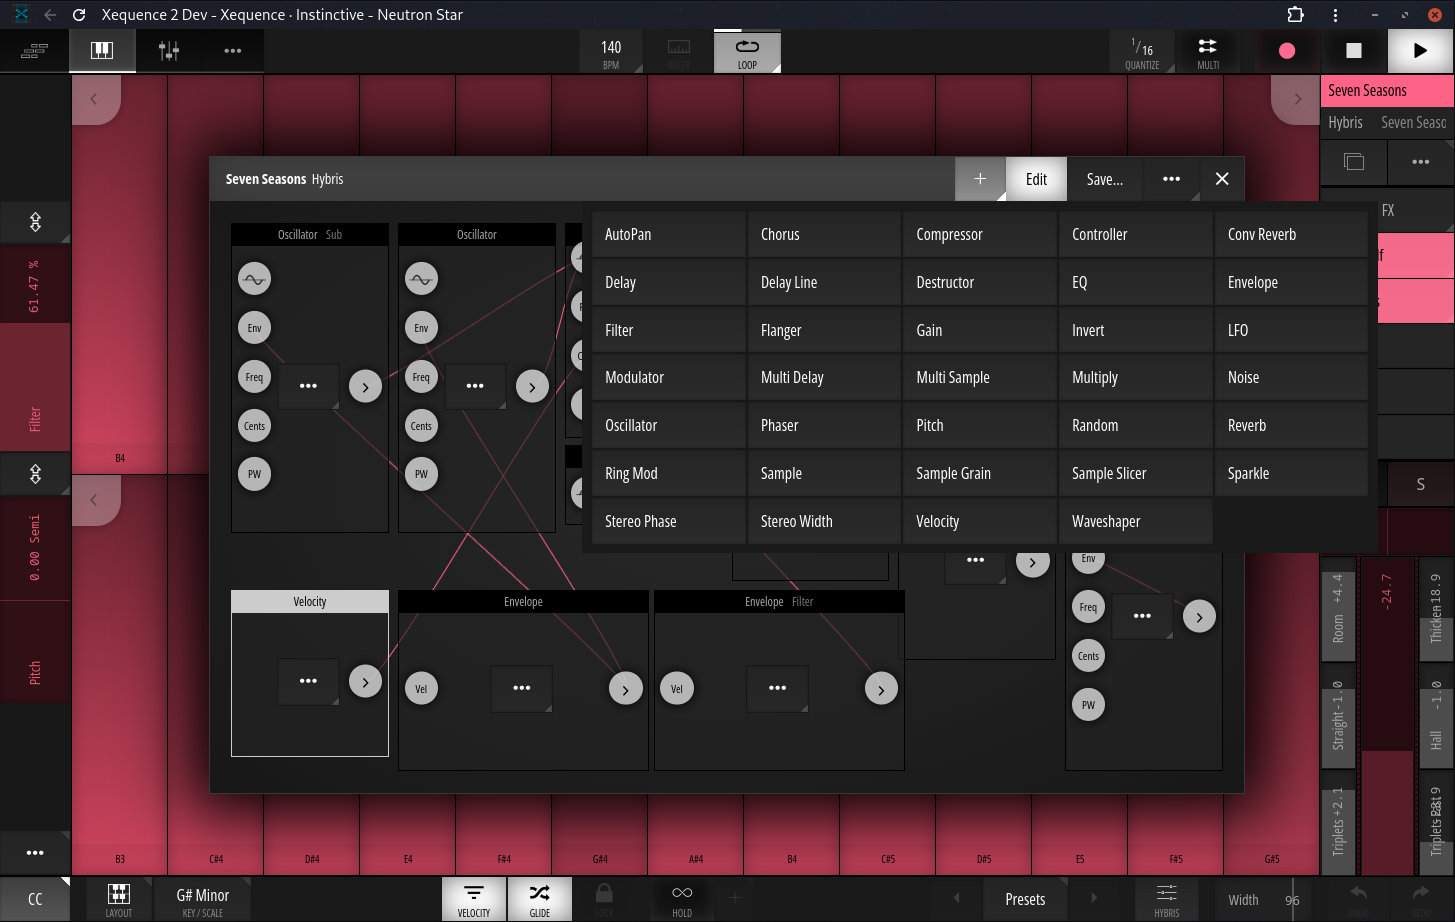1455x922 pixels.
Task: Switch to Edit mode in Hybris dialog
Action: (1036, 179)
